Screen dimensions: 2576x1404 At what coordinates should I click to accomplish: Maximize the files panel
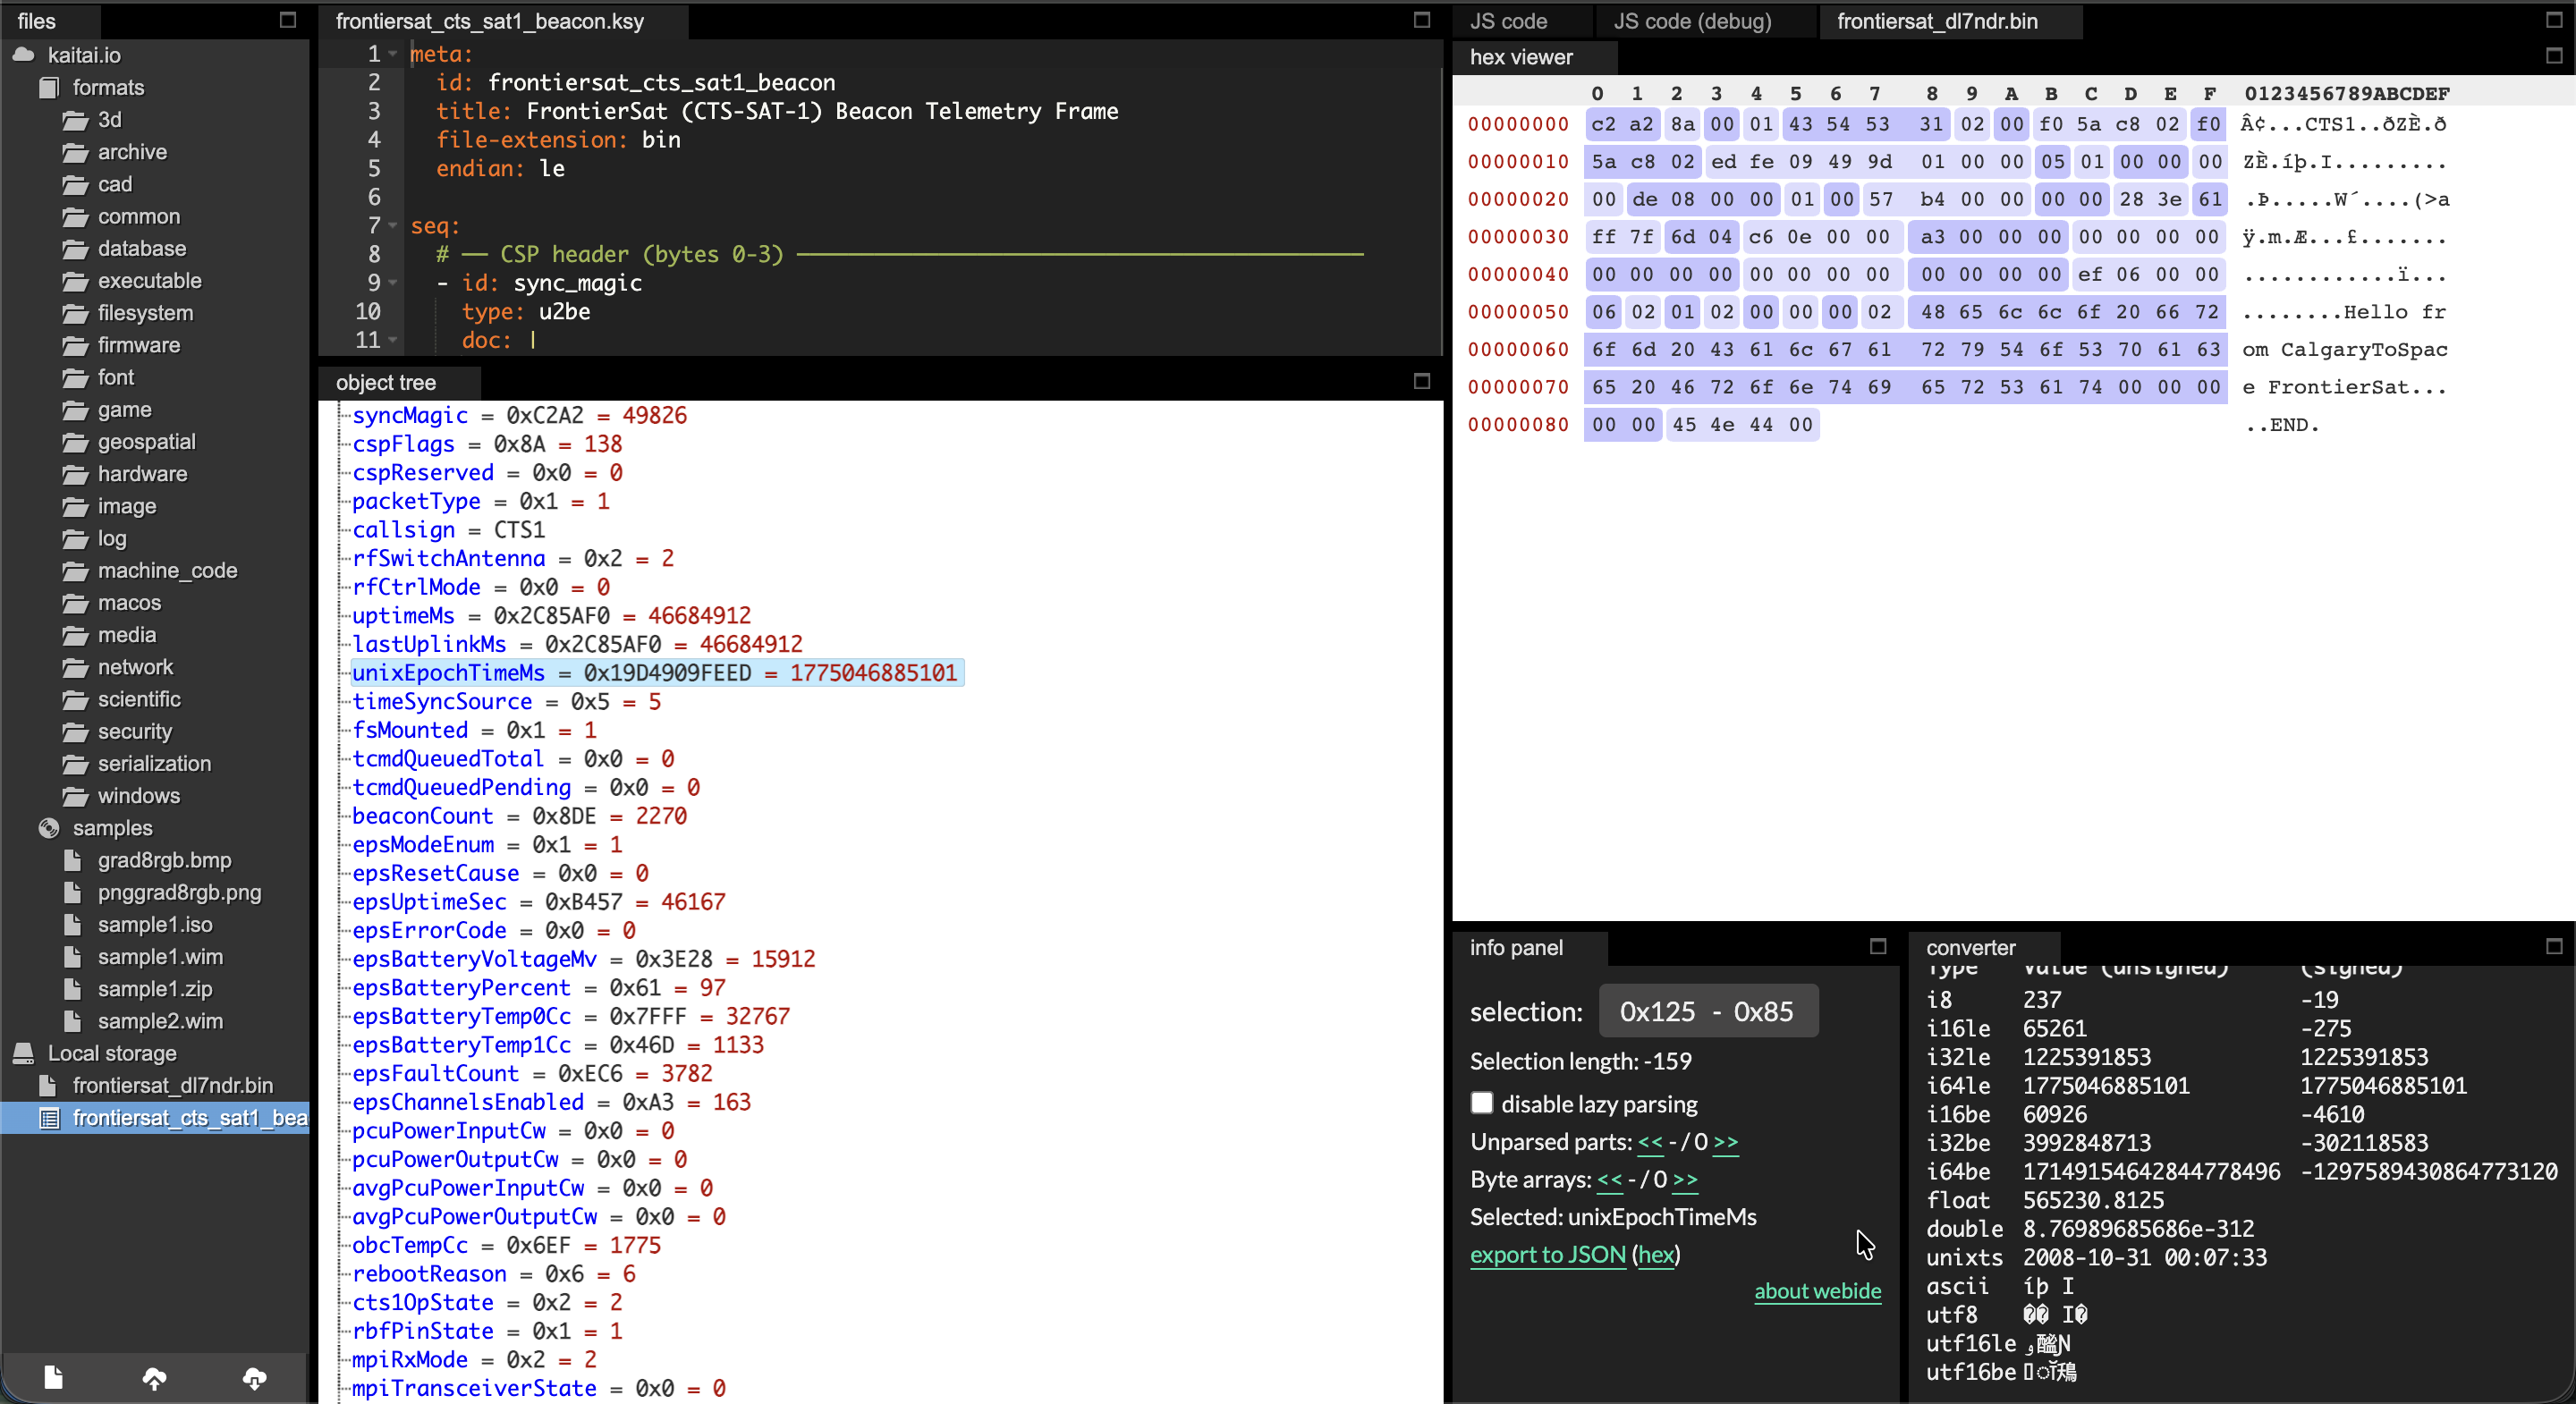tap(288, 20)
